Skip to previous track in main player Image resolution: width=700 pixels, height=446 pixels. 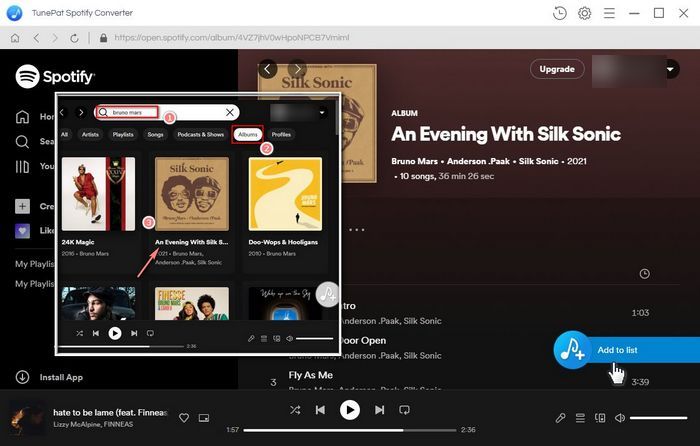(320, 410)
